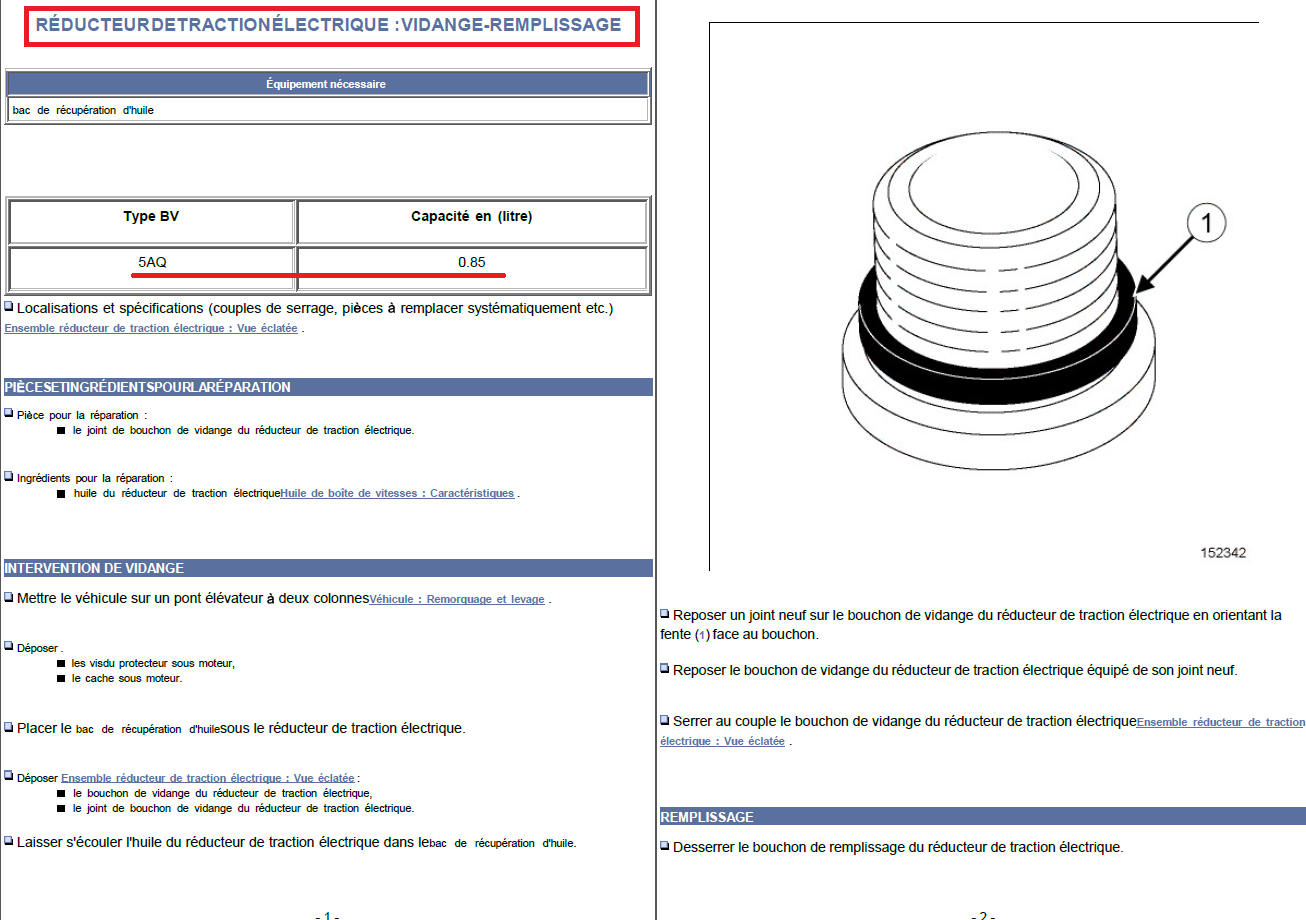The width and height of the screenshot is (1306, 920).
Task: Click bullet icon before "Desserrer le bouchon de remplissage"
Action: coord(665,847)
